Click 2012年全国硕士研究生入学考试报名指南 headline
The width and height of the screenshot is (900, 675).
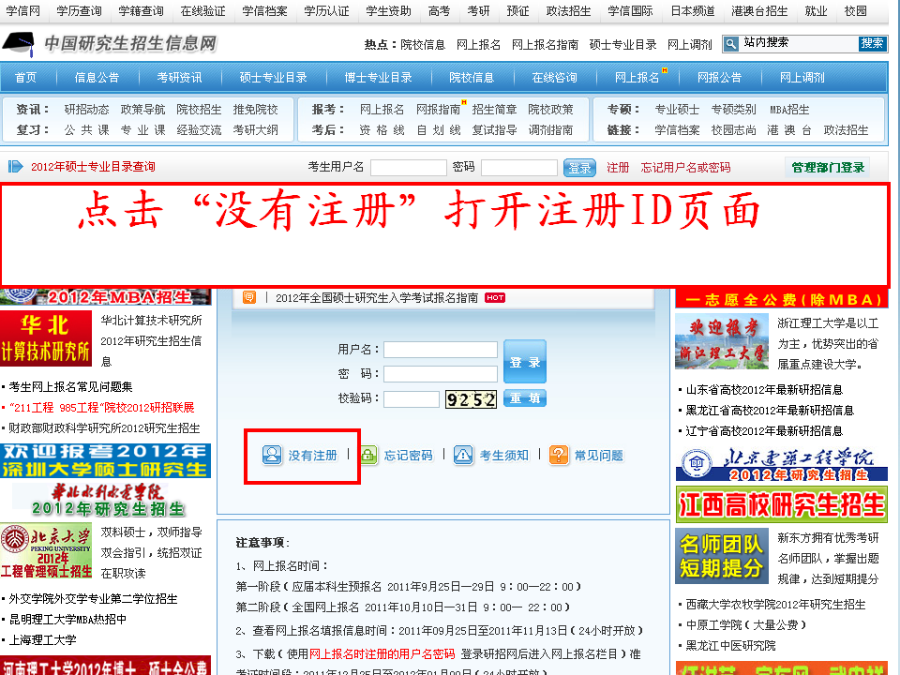pos(377,297)
